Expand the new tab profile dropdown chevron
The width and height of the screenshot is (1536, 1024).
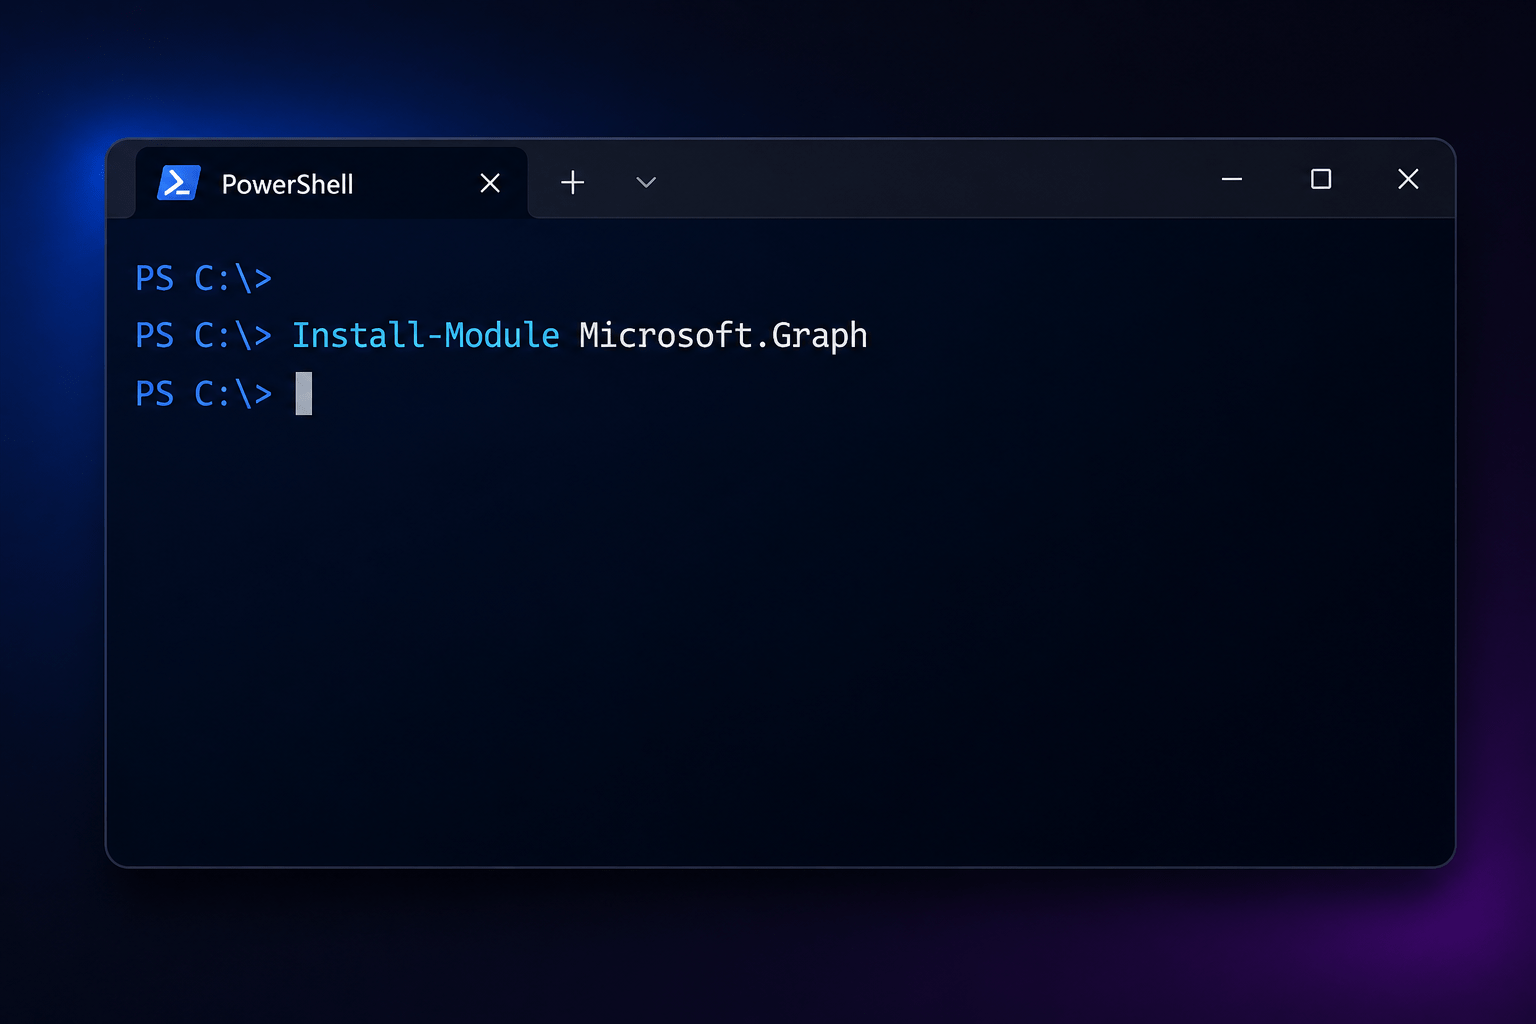click(x=646, y=182)
